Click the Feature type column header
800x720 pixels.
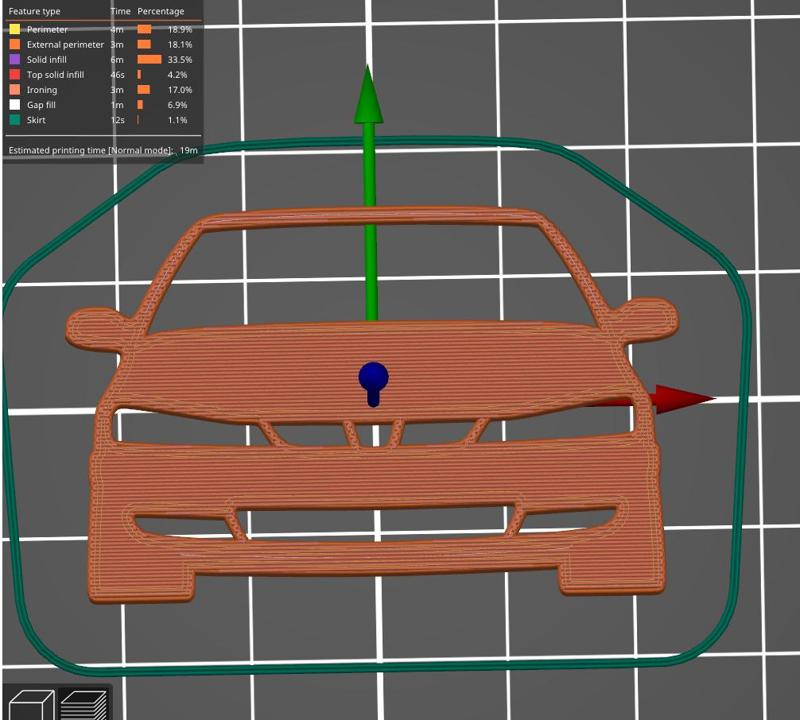(x=34, y=11)
